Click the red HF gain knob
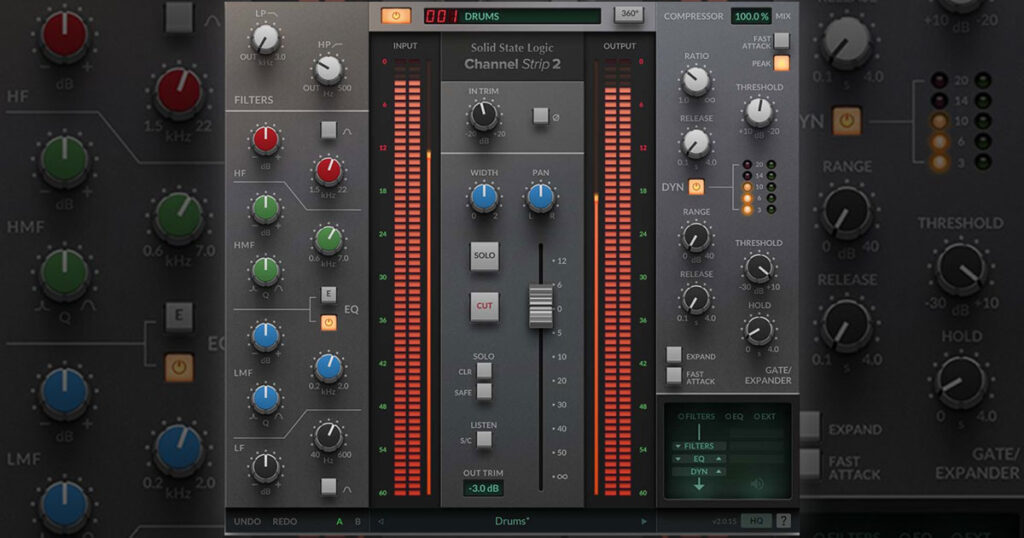This screenshot has width=1024, height=538. [x=266, y=140]
